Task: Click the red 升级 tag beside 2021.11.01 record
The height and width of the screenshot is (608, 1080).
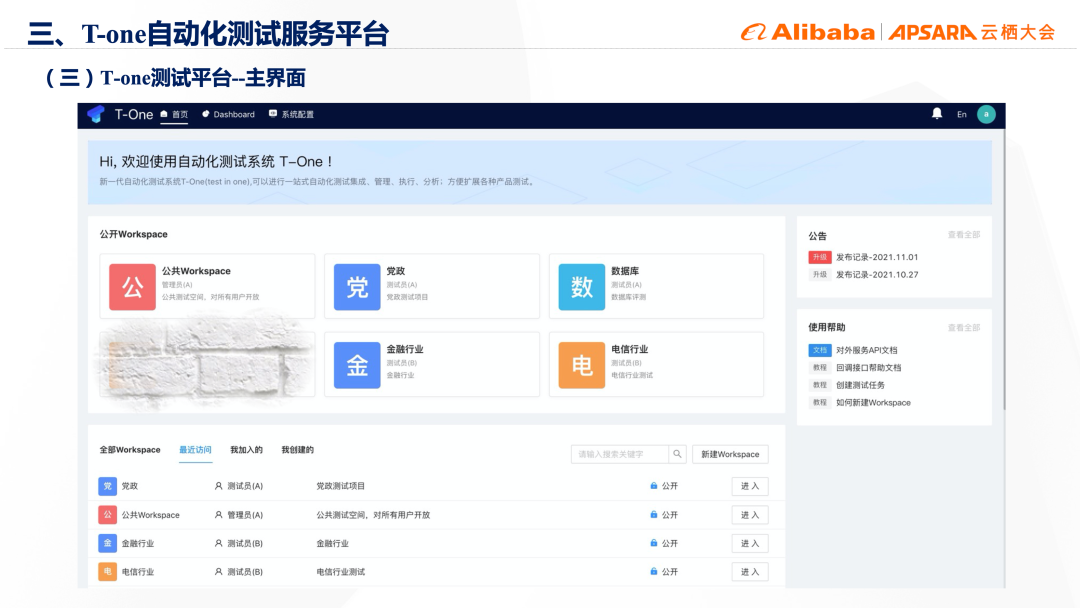Action: click(820, 257)
